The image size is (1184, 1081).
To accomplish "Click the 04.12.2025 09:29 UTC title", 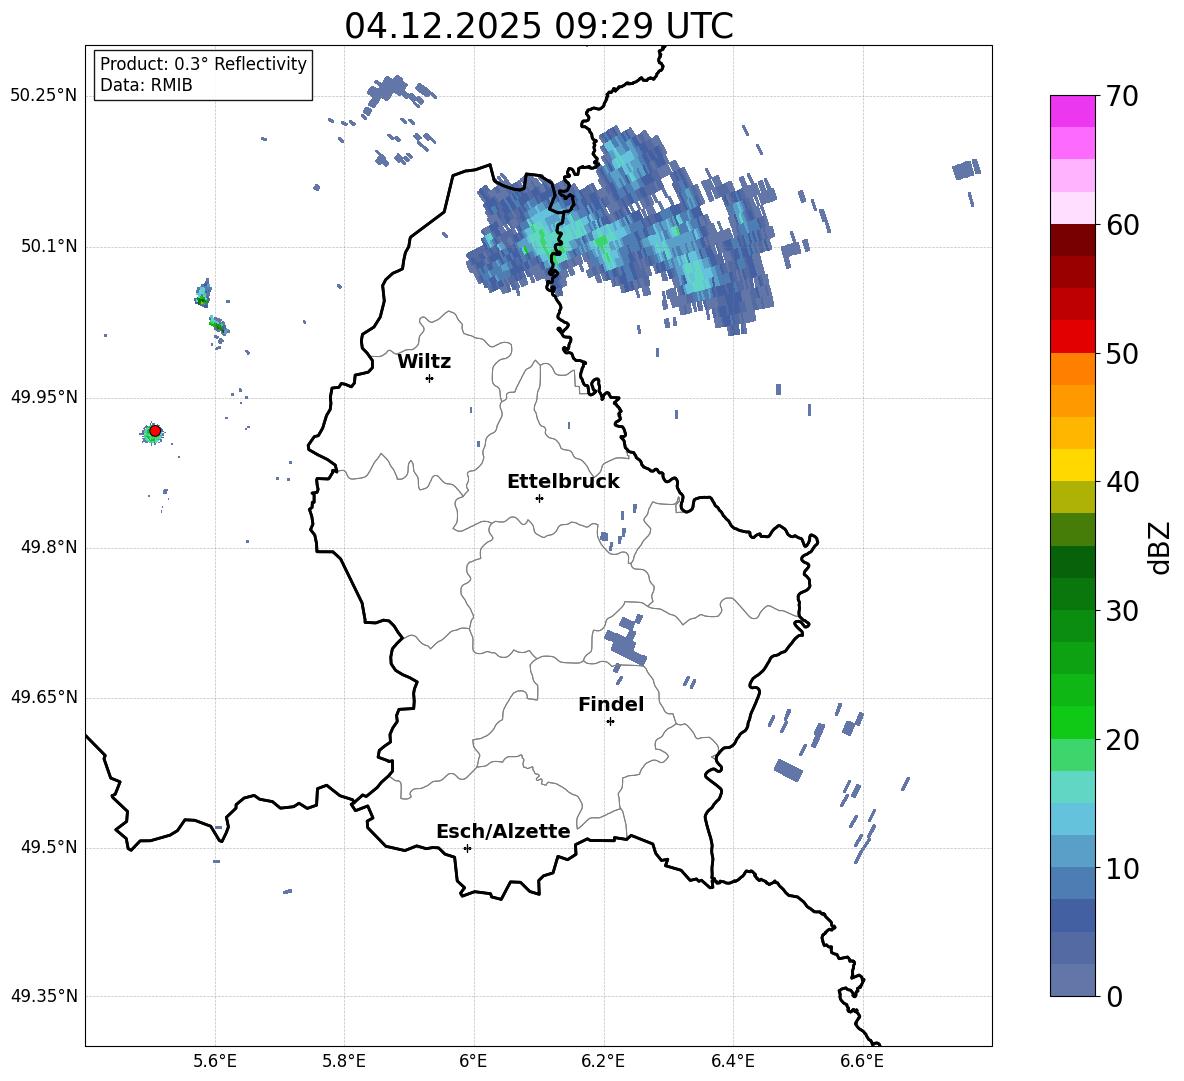I will [538, 26].
